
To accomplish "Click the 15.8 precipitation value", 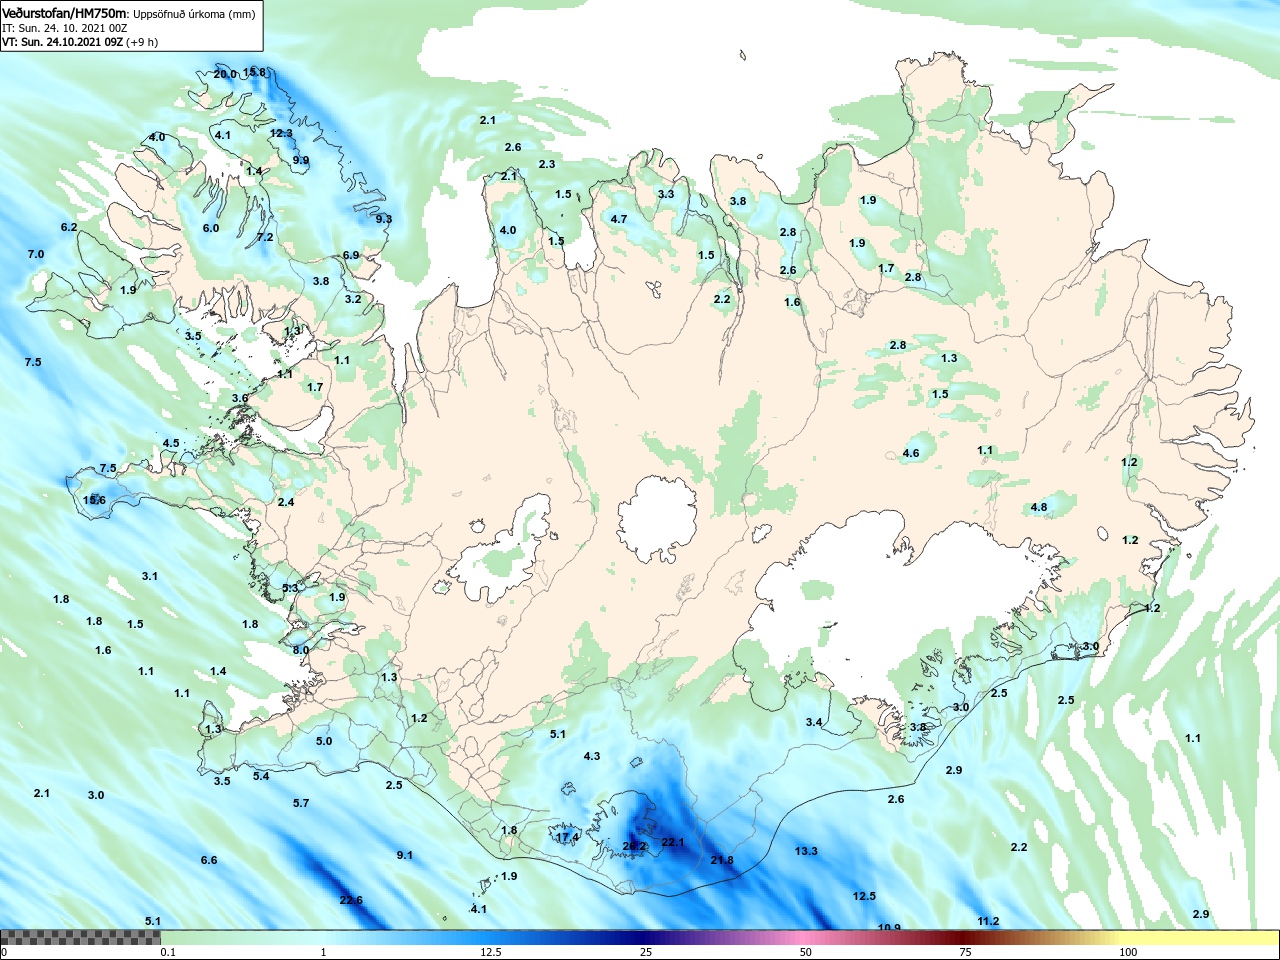I will [255, 72].
